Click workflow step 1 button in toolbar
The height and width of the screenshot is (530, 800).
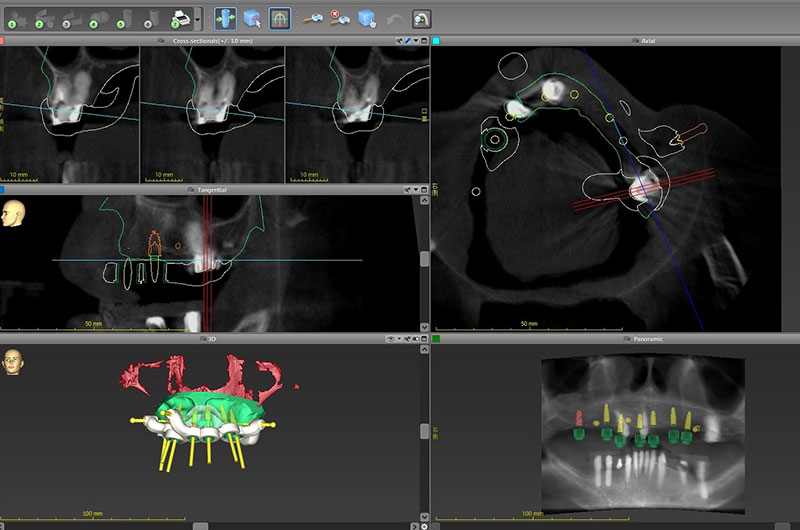coord(16,18)
